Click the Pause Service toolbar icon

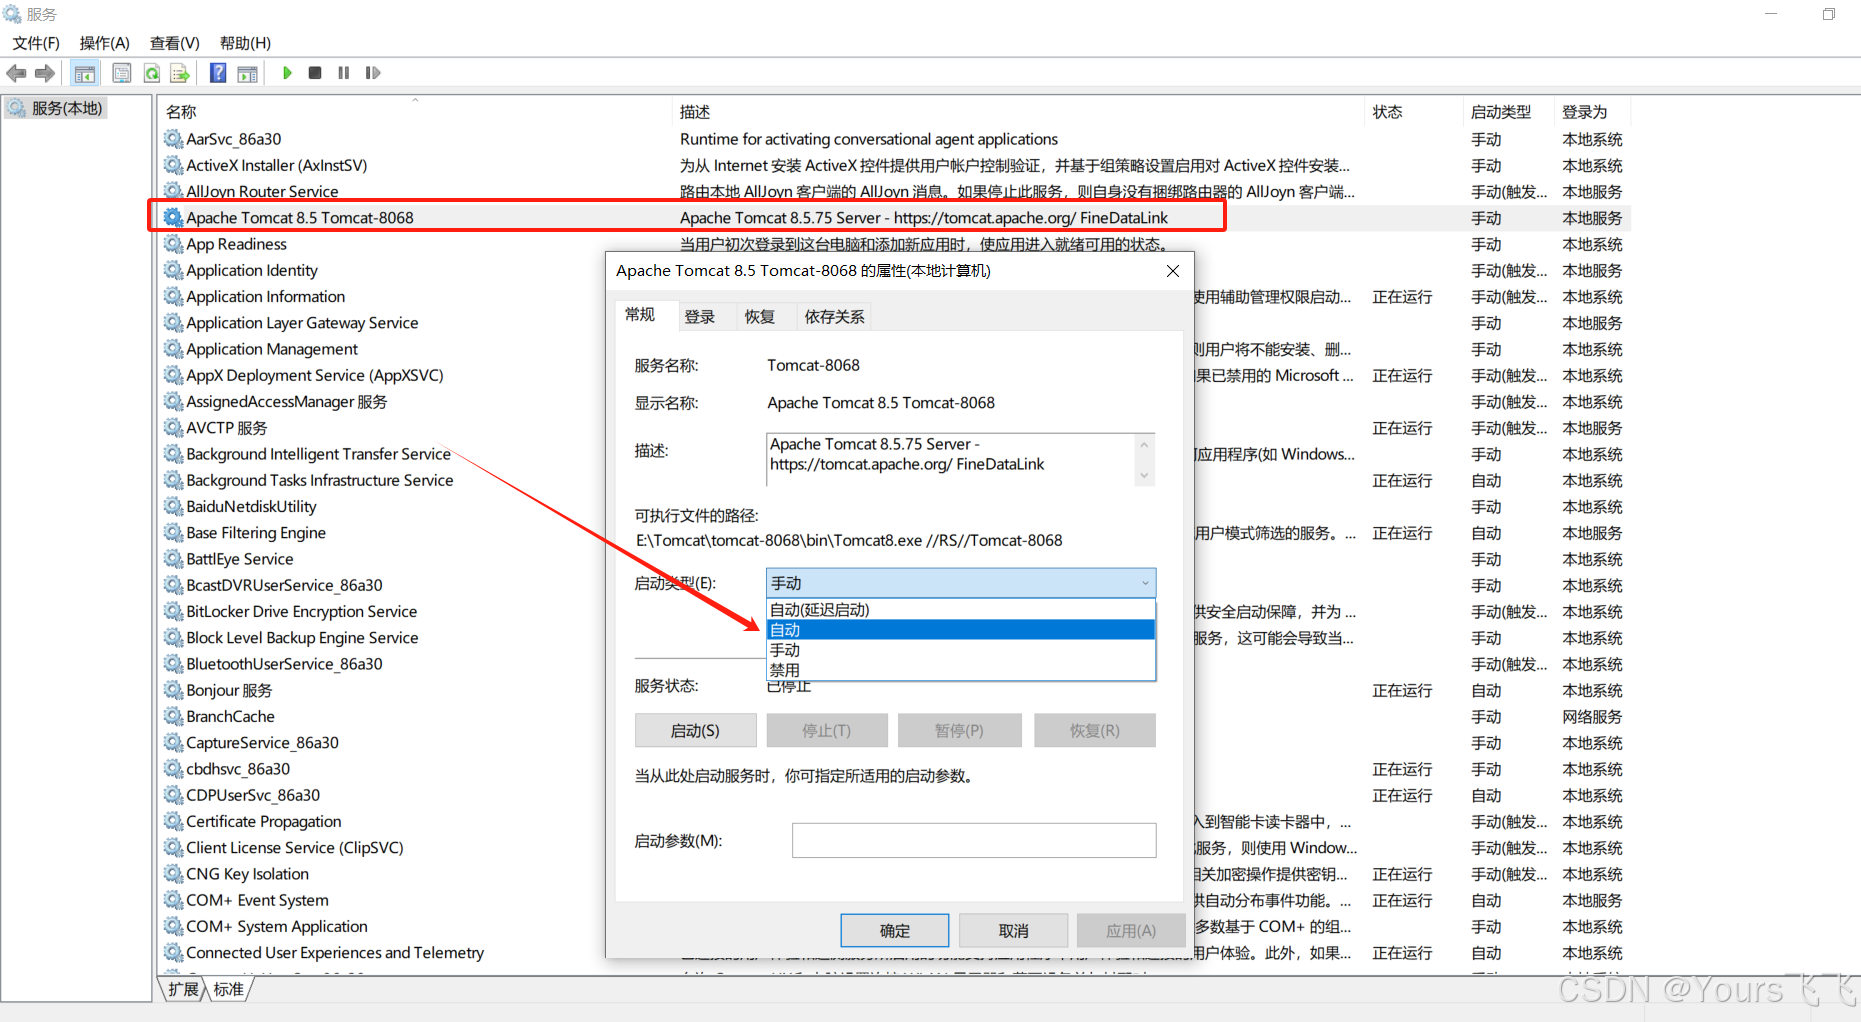(x=344, y=73)
